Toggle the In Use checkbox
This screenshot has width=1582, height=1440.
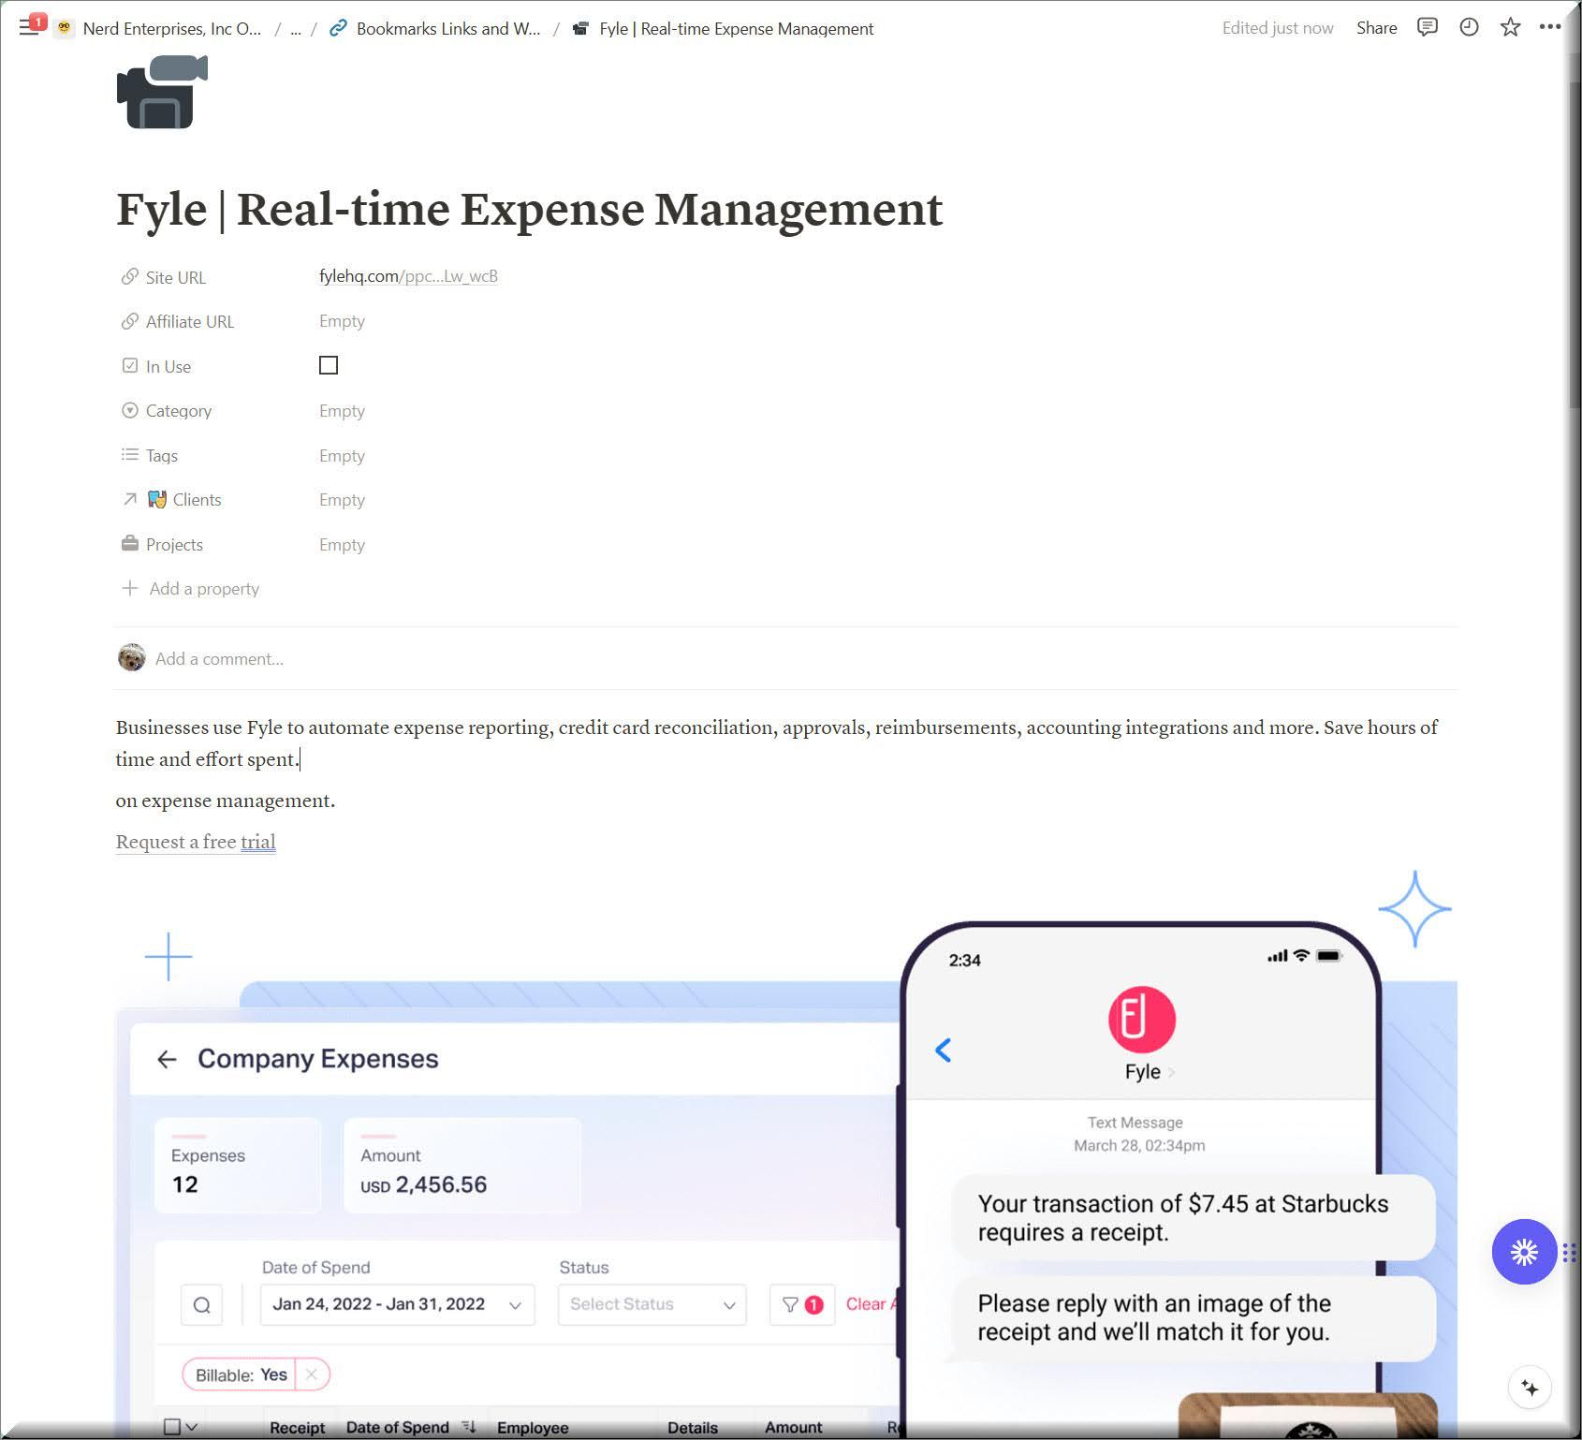pos(328,365)
